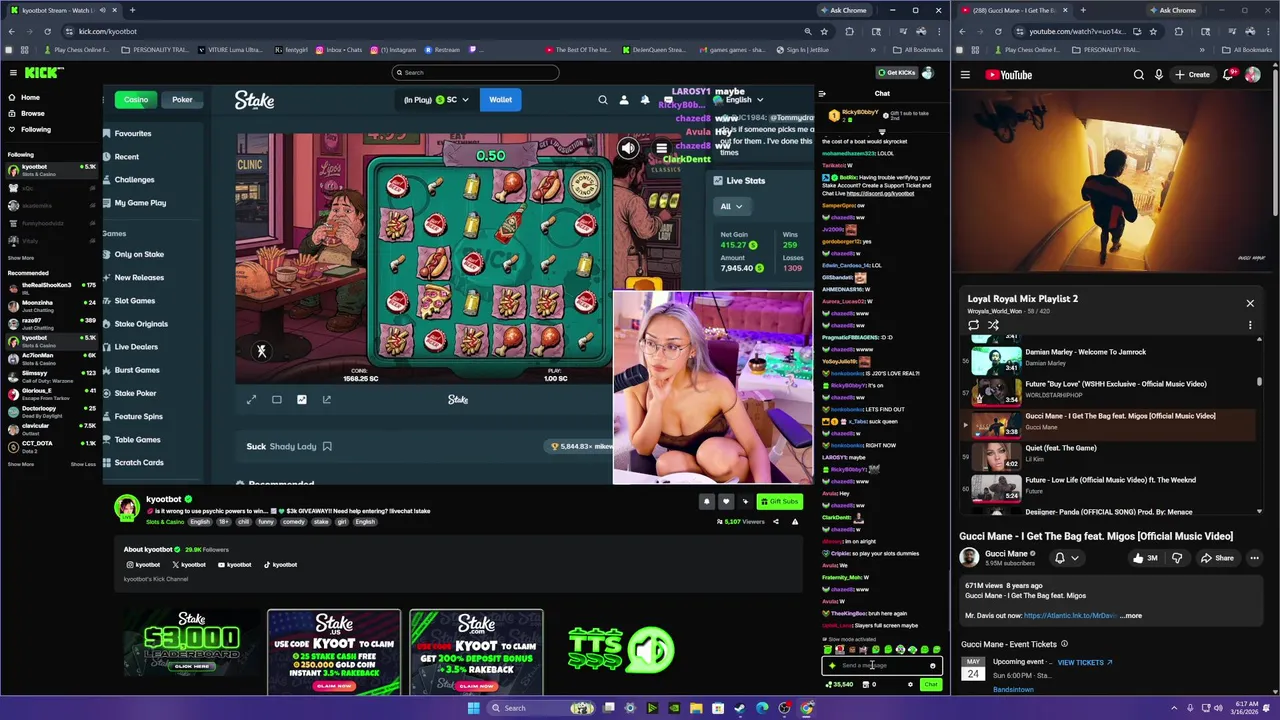1280x720 pixels.
Task: Enter fullscreen in Stake game footer
Action: (252, 400)
